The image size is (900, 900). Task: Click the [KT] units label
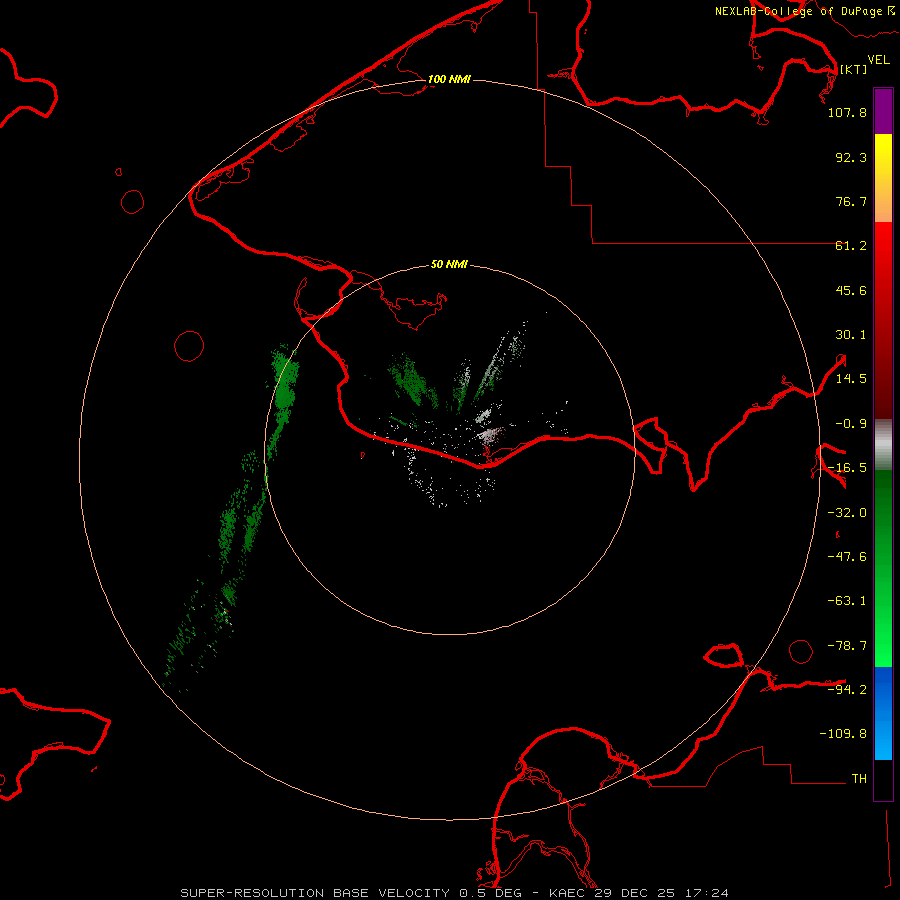(854, 69)
